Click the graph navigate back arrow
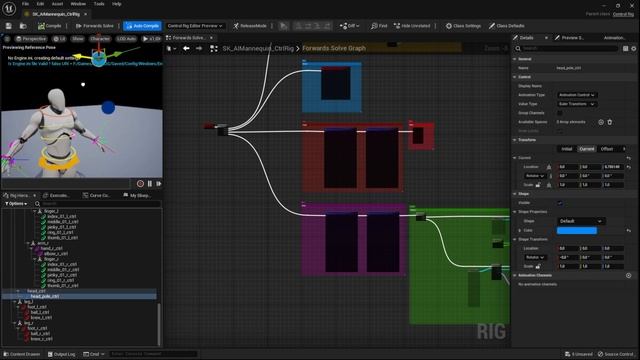The height and width of the screenshot is (360, 640). pos(186,48)
